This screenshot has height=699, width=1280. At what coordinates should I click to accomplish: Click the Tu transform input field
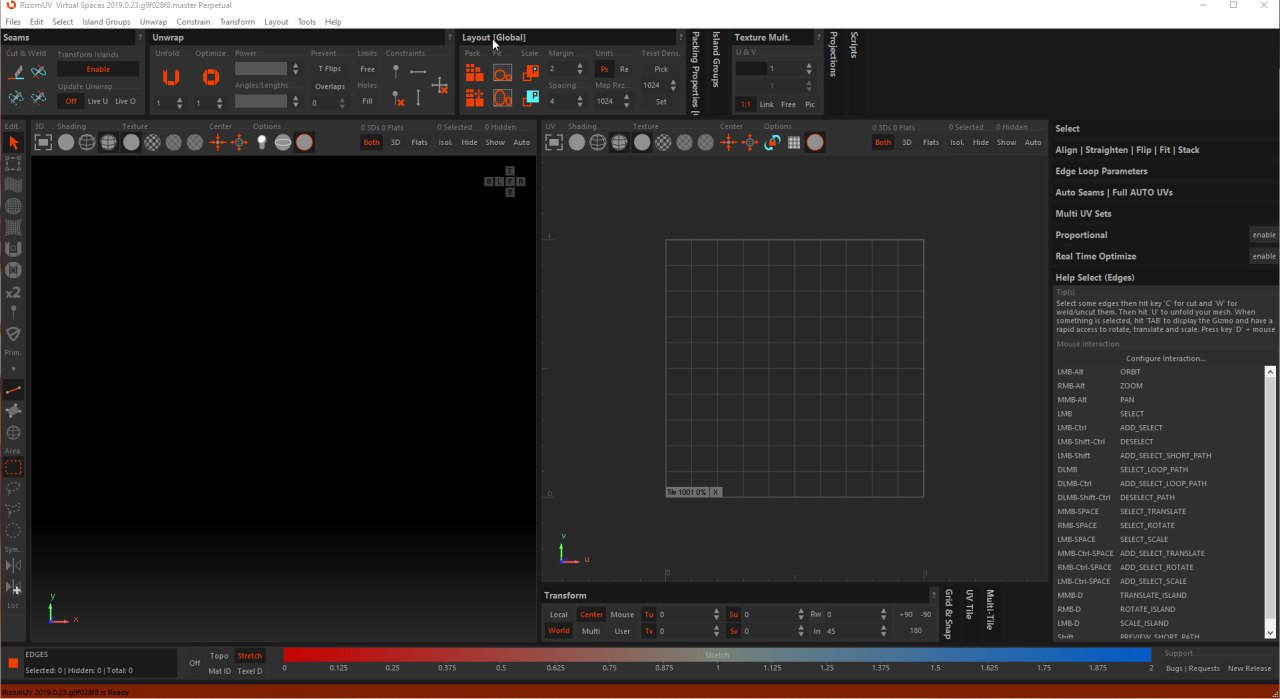point(685,614)
